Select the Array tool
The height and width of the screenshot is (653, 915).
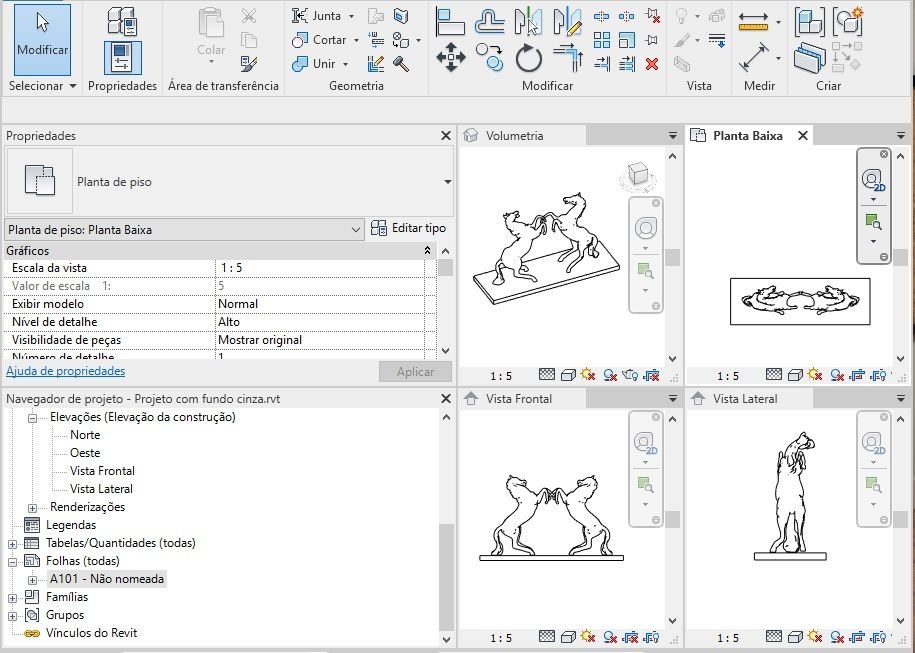pos(602,40)
